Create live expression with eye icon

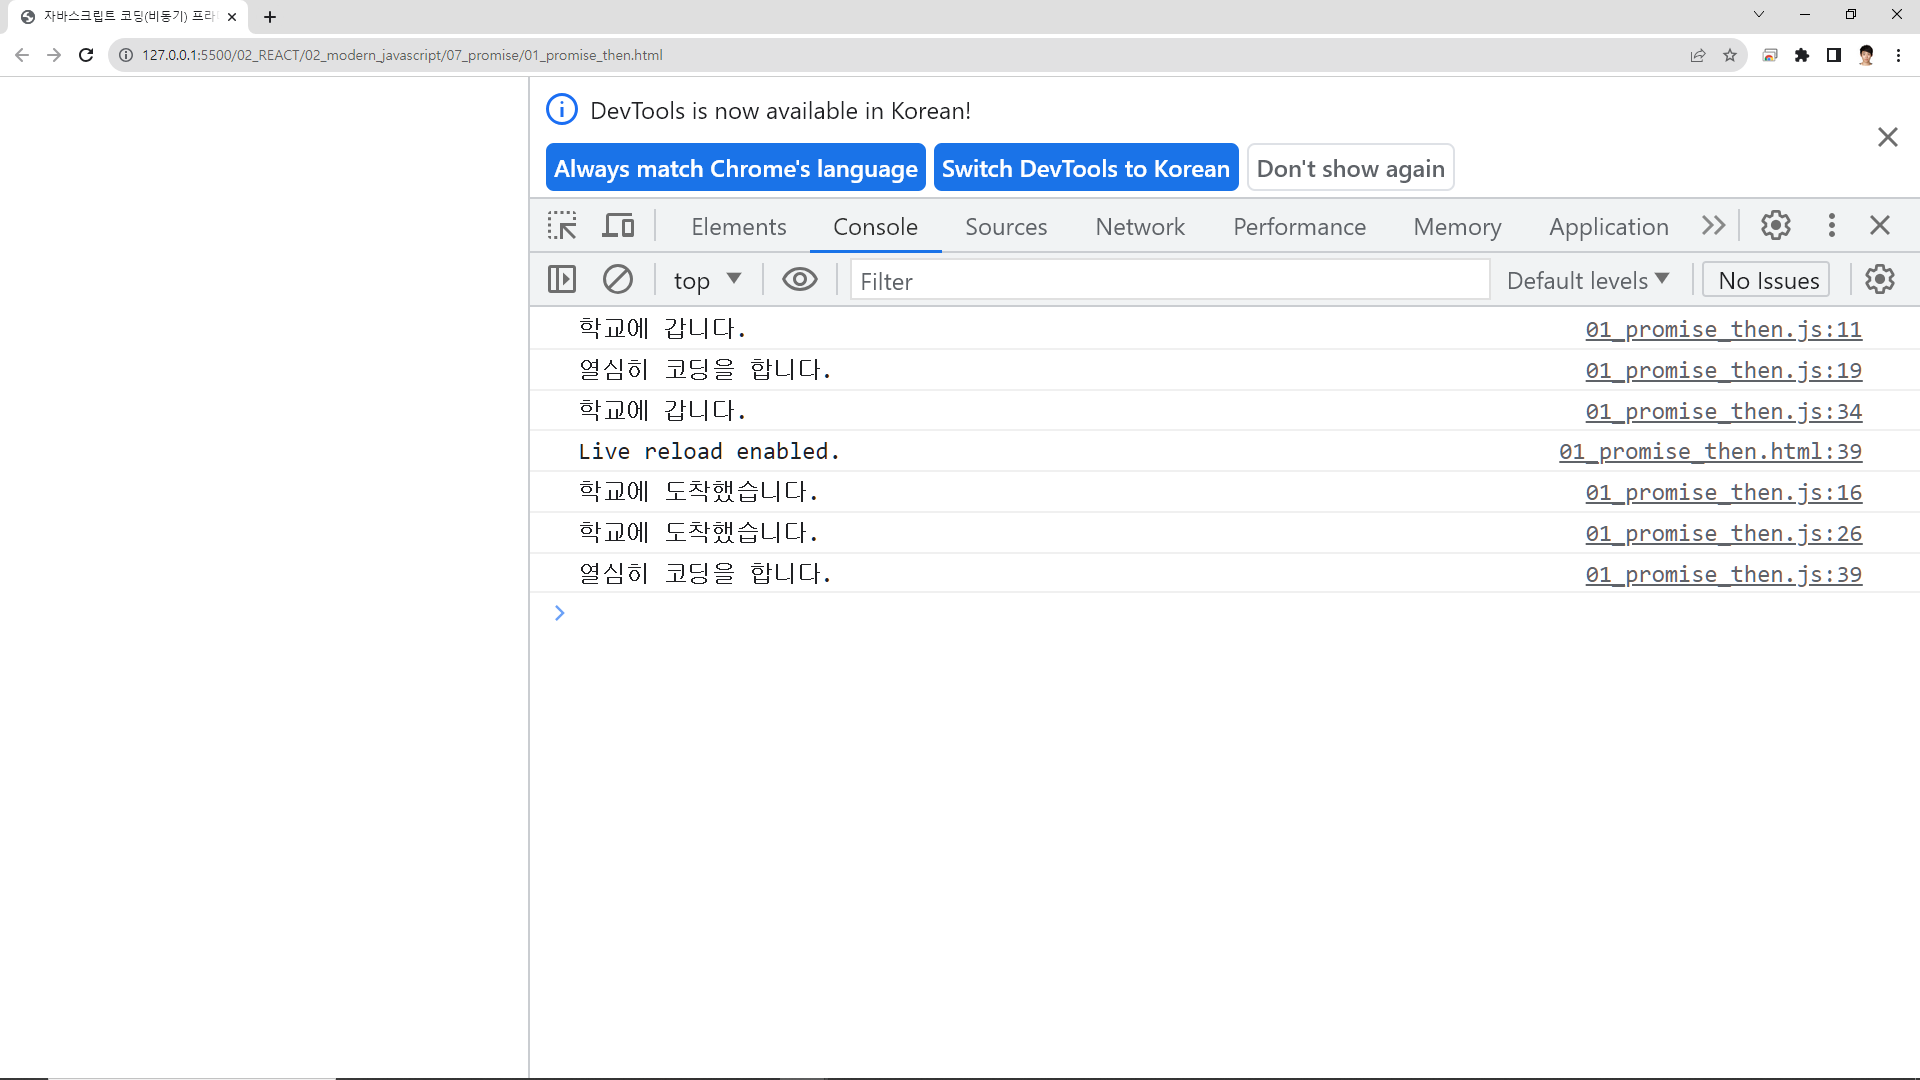click(x=799, y=280)
